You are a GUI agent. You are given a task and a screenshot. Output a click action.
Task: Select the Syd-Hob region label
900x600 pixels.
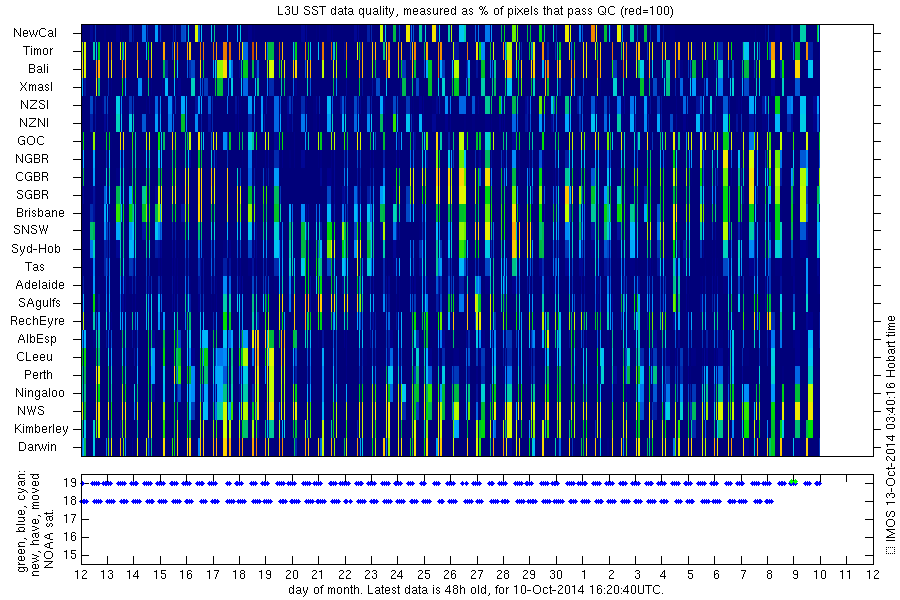tap(36, 249)
